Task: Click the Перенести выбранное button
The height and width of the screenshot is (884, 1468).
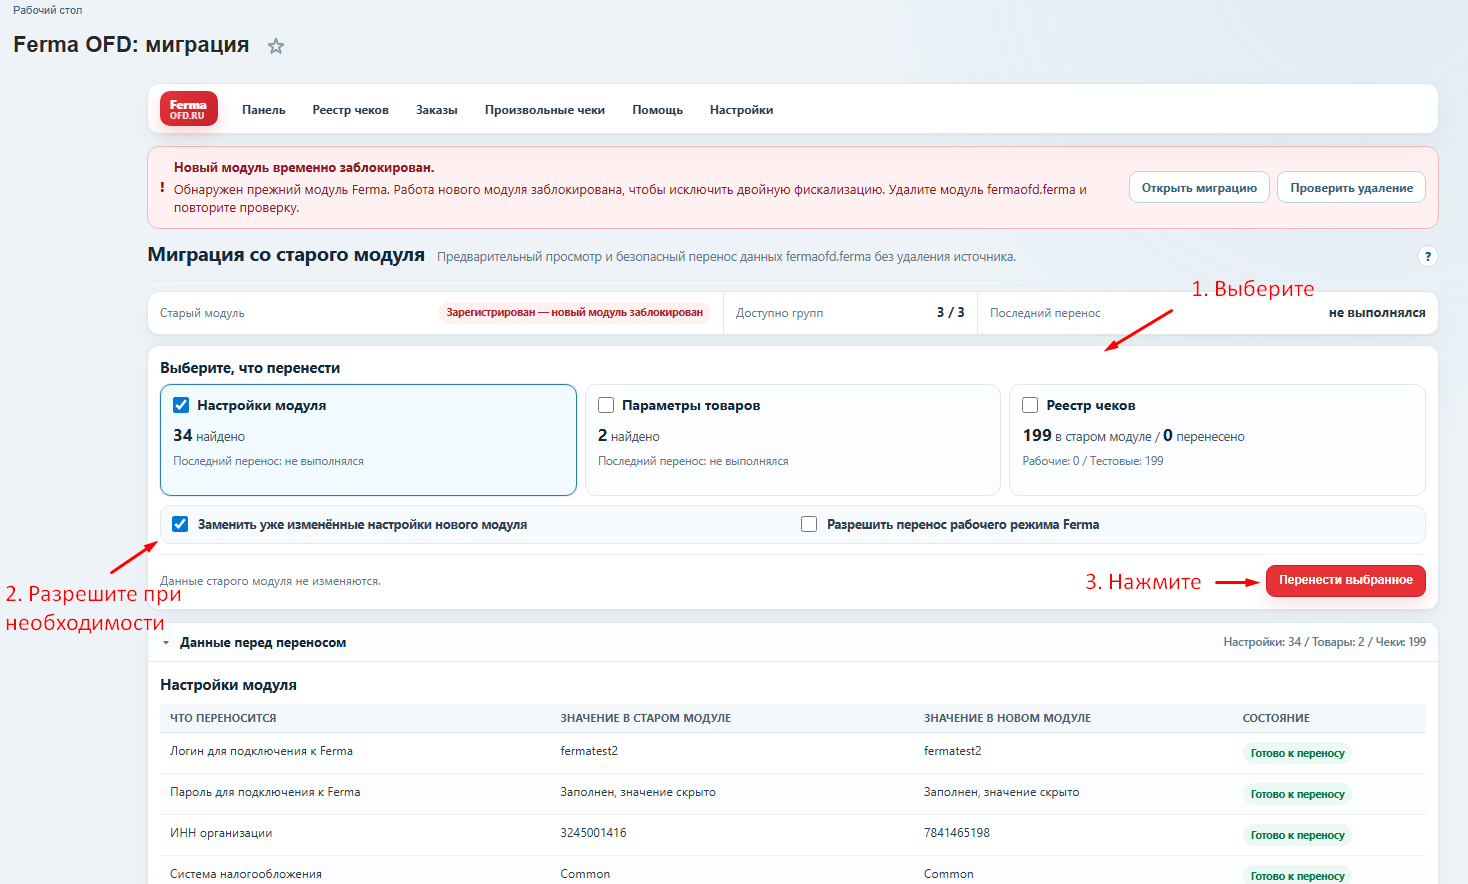Action: [x=1346, y=581]
